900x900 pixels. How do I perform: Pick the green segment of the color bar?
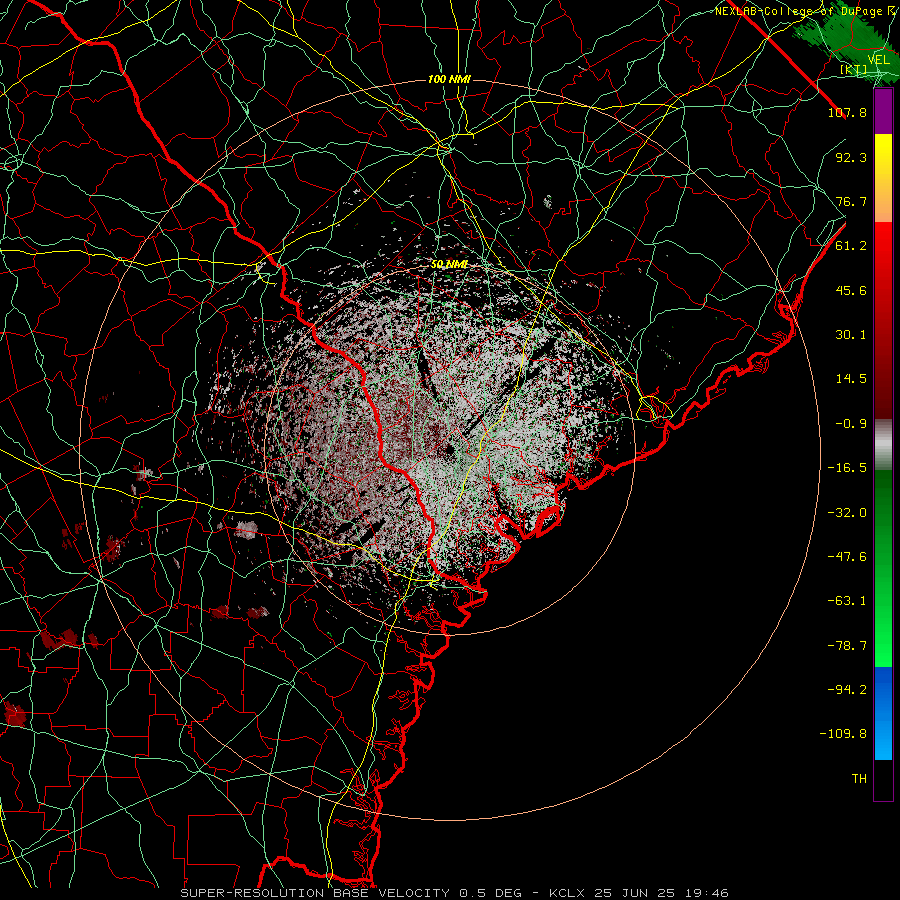883,568
